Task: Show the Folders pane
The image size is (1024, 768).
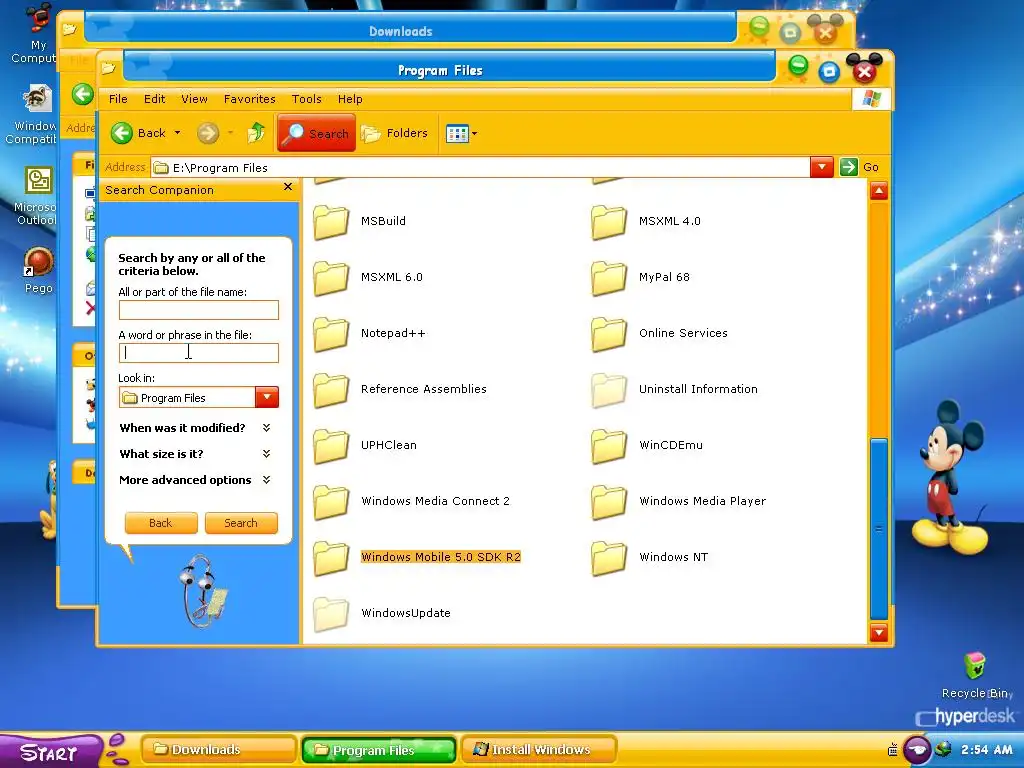Action: [x=394, y=133]
